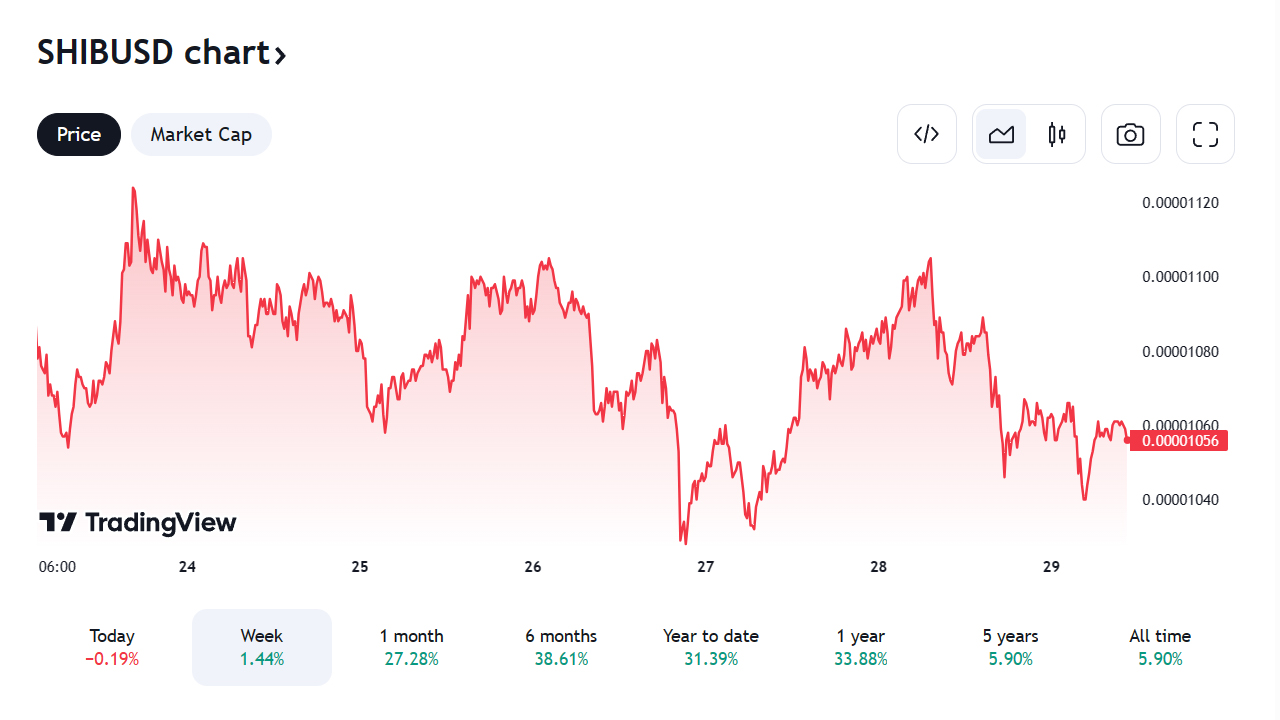Click the 27 date marker on axis

coord(706,567)
